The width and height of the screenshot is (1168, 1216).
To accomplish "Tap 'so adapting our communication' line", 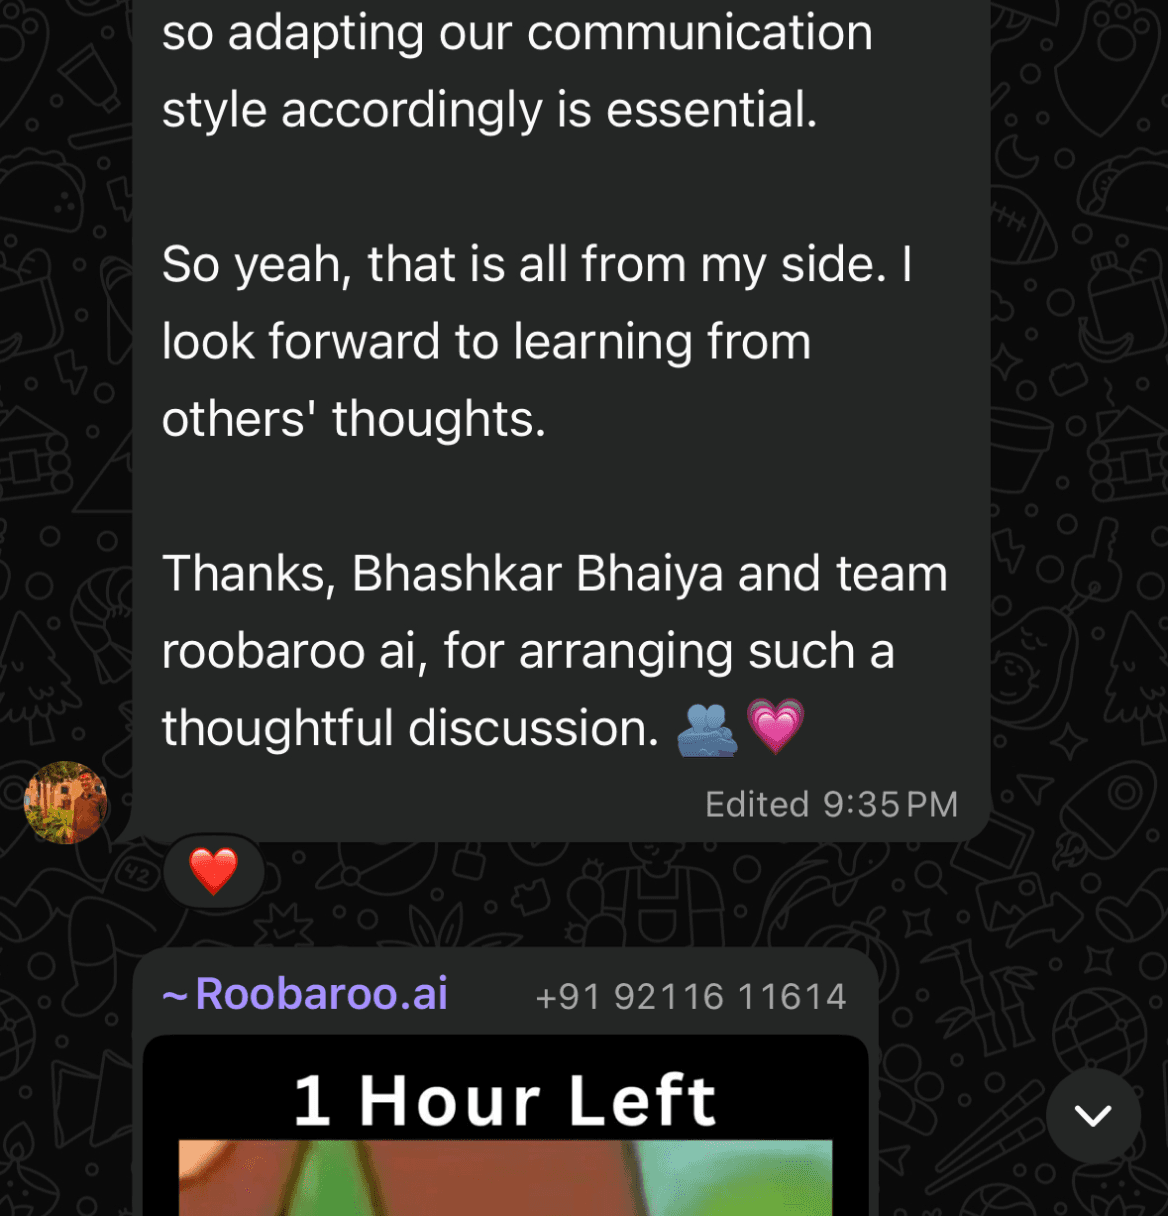I will [x=517, y=33].
